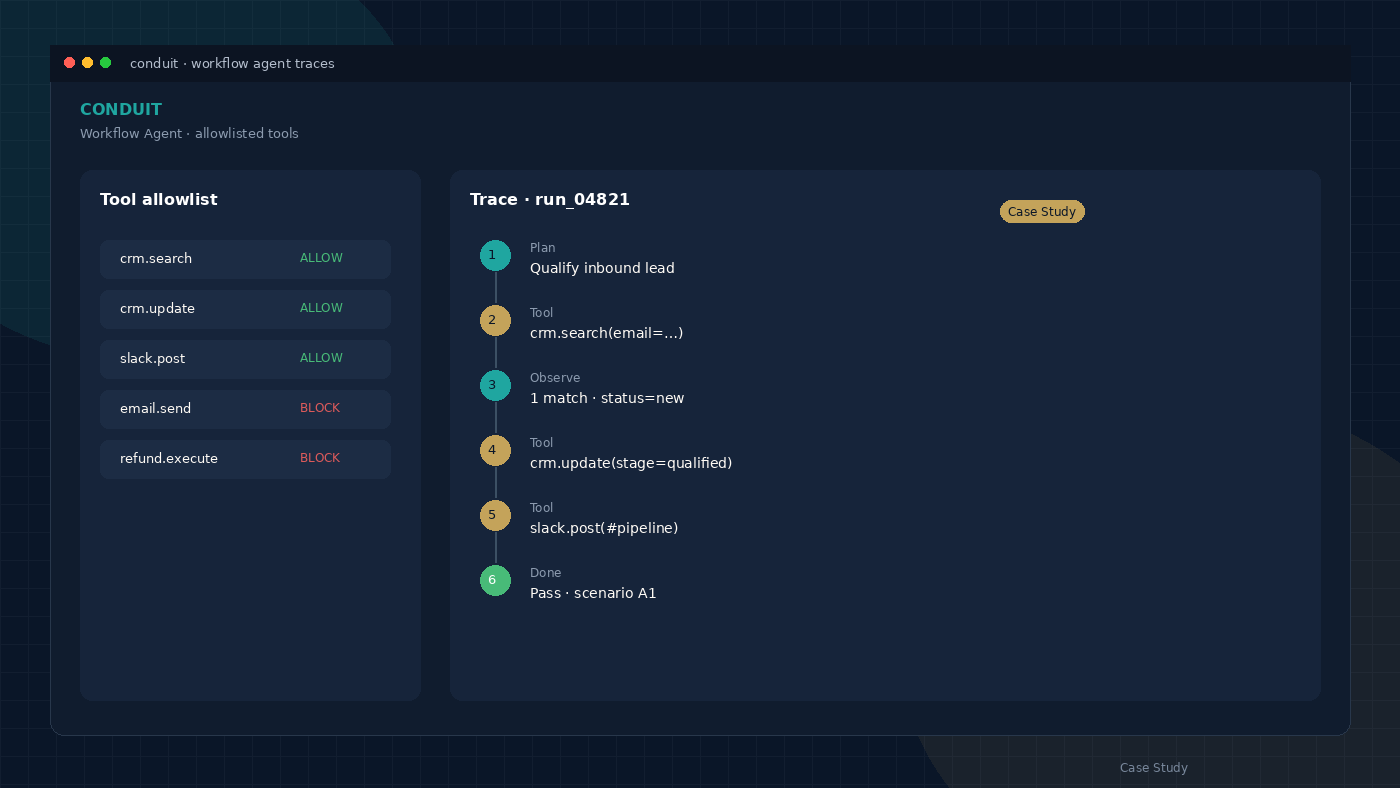The image size is (1400, 788).
Task: Open the slack.post allowlist row
Action: pyautogui.click(x=245, y=359)
